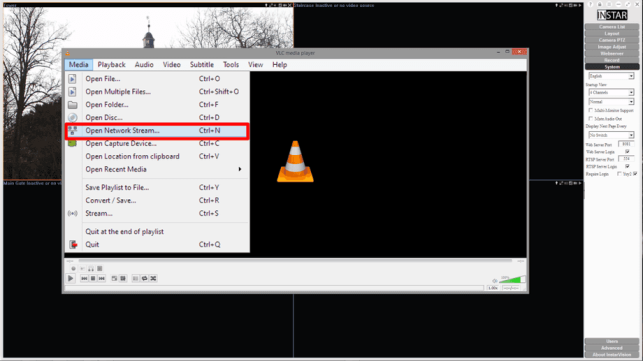
Task: Open the Video menu
Action: pos(171,64)
